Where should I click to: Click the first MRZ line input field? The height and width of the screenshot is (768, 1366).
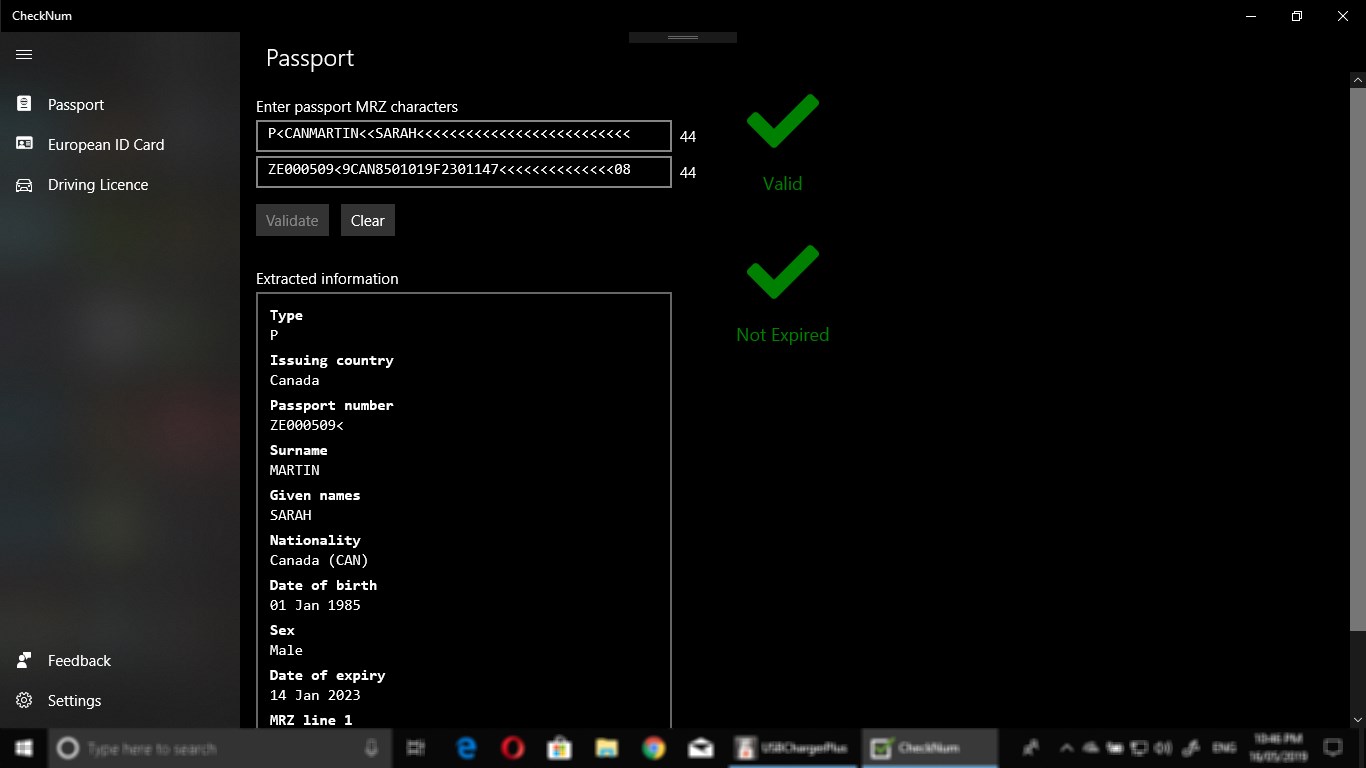click(x=463, y=135)
